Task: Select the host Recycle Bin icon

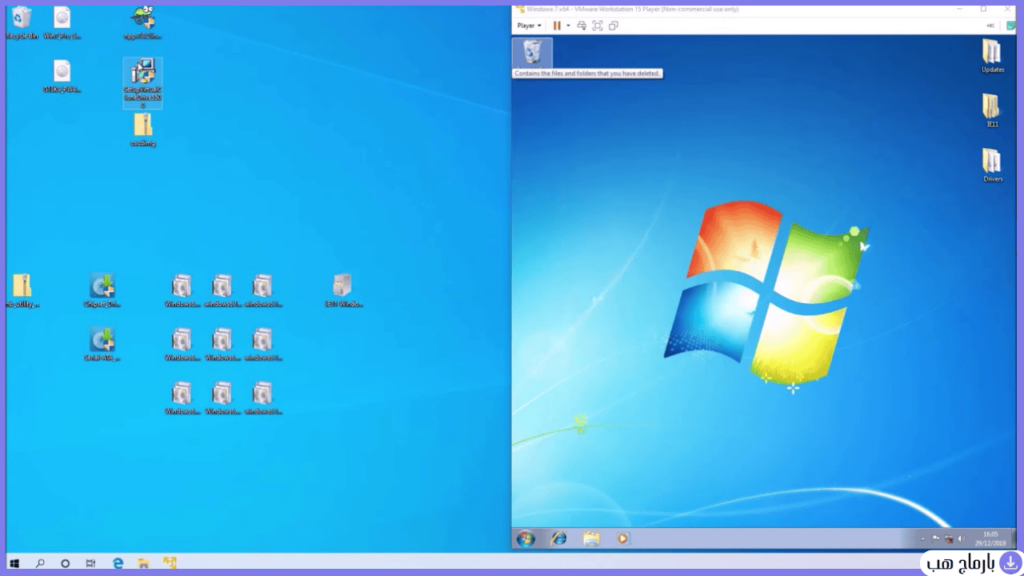Action: (x=22, y=24)
